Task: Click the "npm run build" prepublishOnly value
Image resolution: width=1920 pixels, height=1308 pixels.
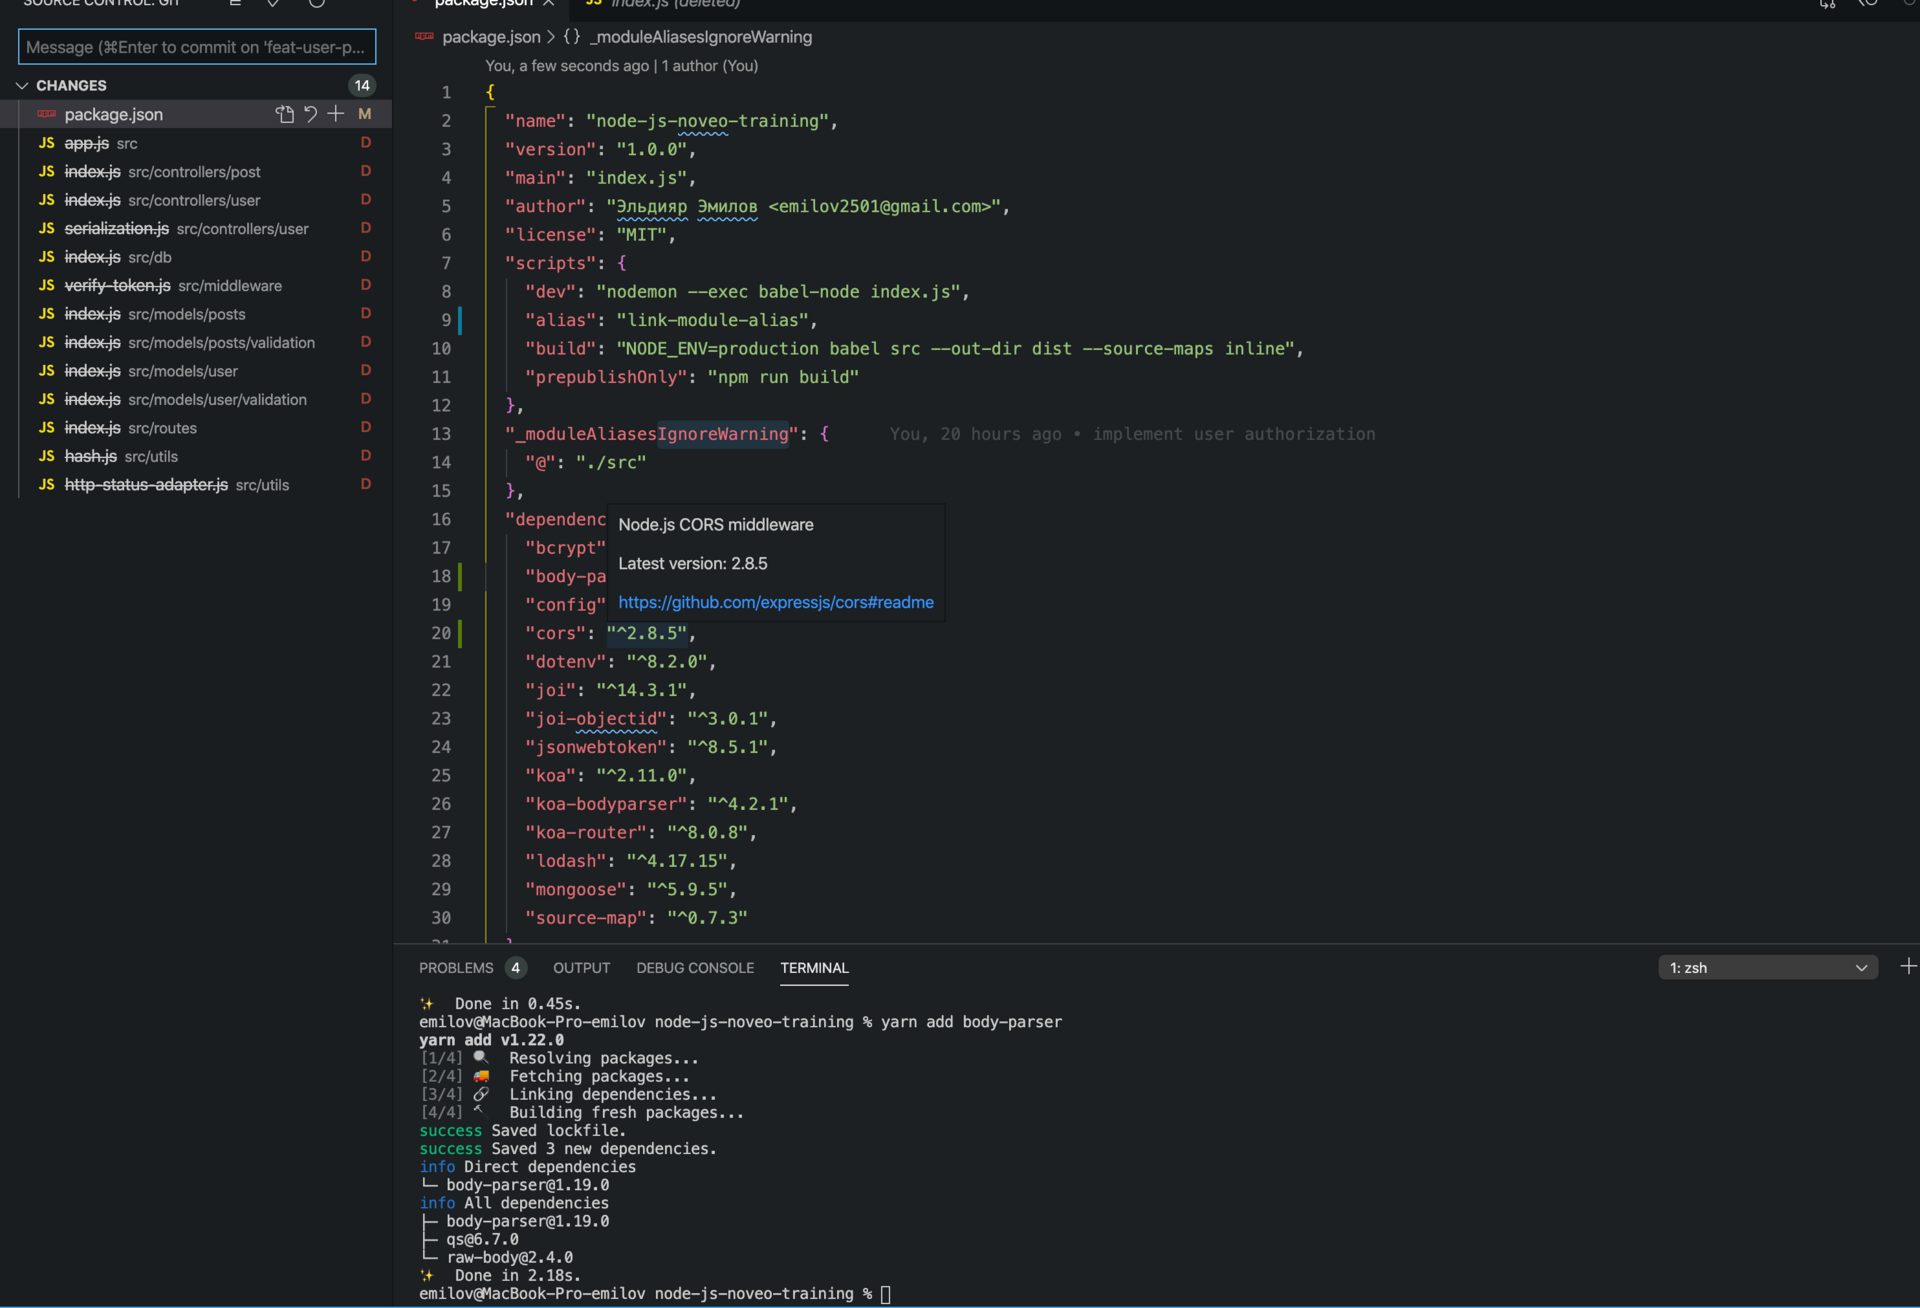Action: point(783,377)
